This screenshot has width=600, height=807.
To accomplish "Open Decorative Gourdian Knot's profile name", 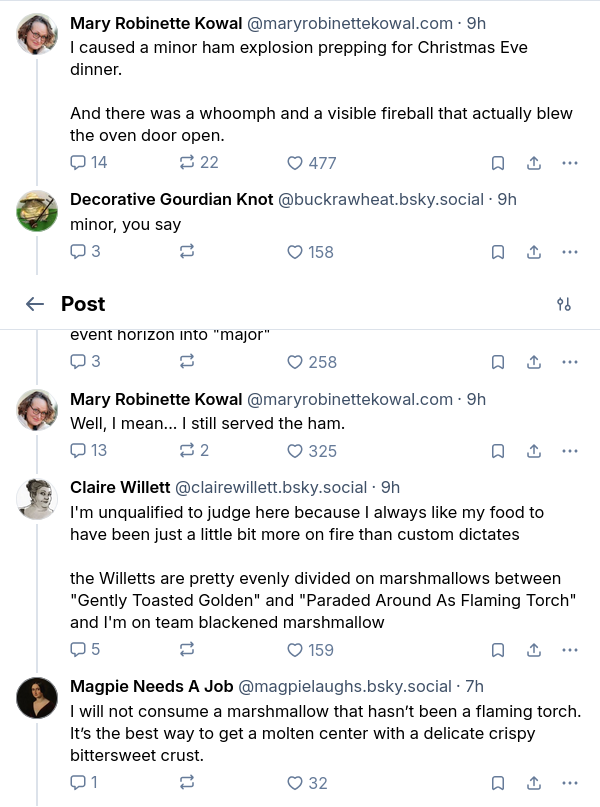I will [171, 199].
